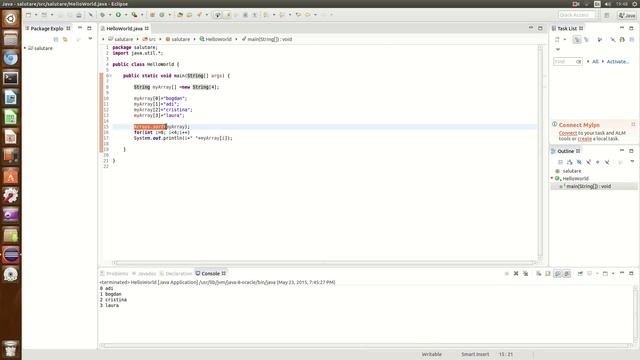
Task: Click the Quick Access search field
Action: coord(577,15)
